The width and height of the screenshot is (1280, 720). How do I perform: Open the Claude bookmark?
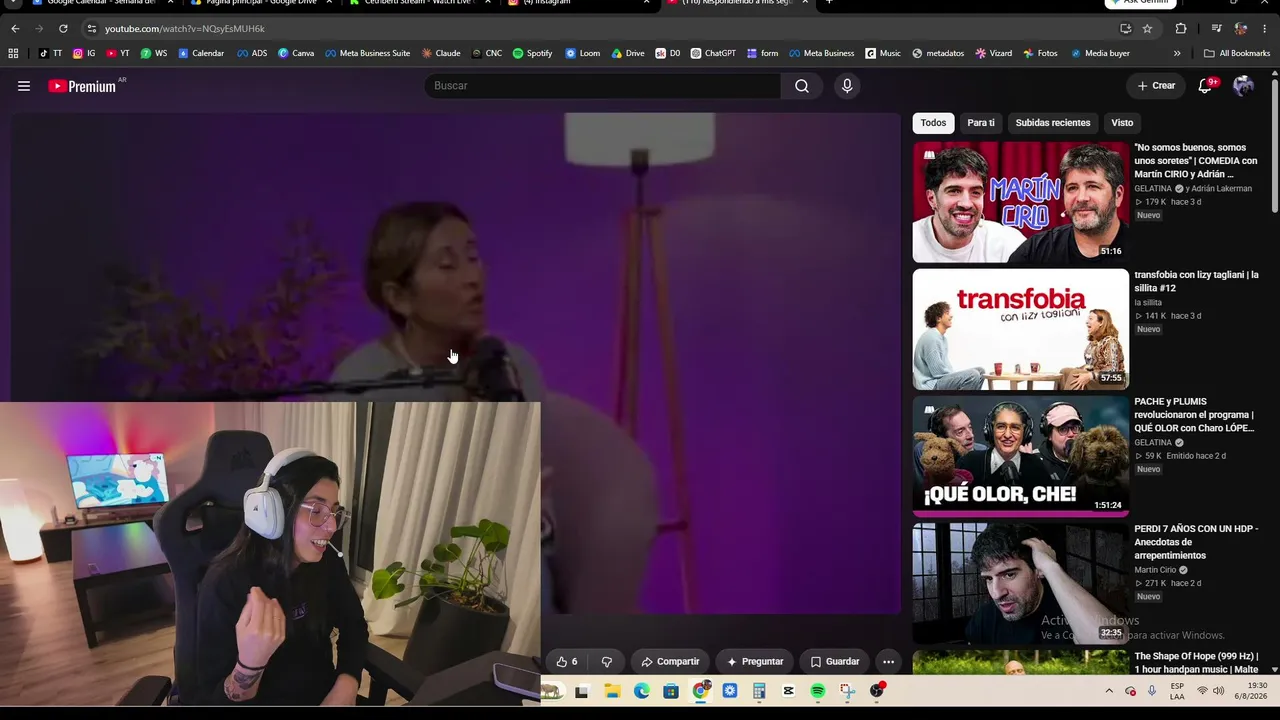(x=441, y=53)
